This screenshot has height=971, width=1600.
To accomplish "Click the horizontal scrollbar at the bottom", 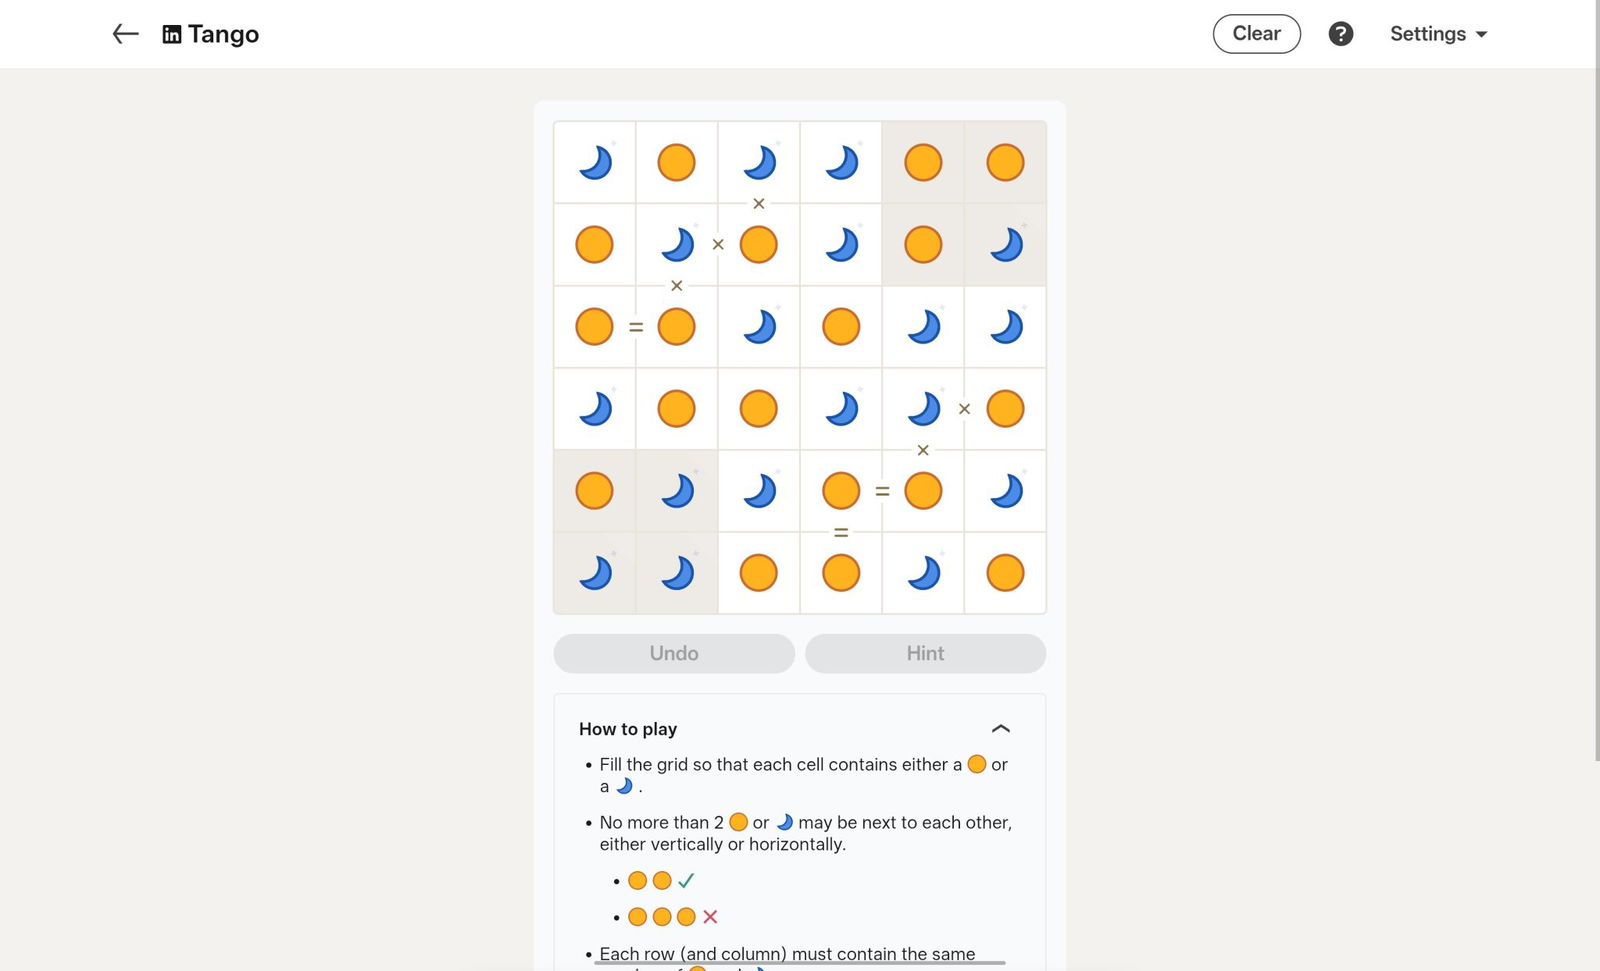I will point(800,963).
